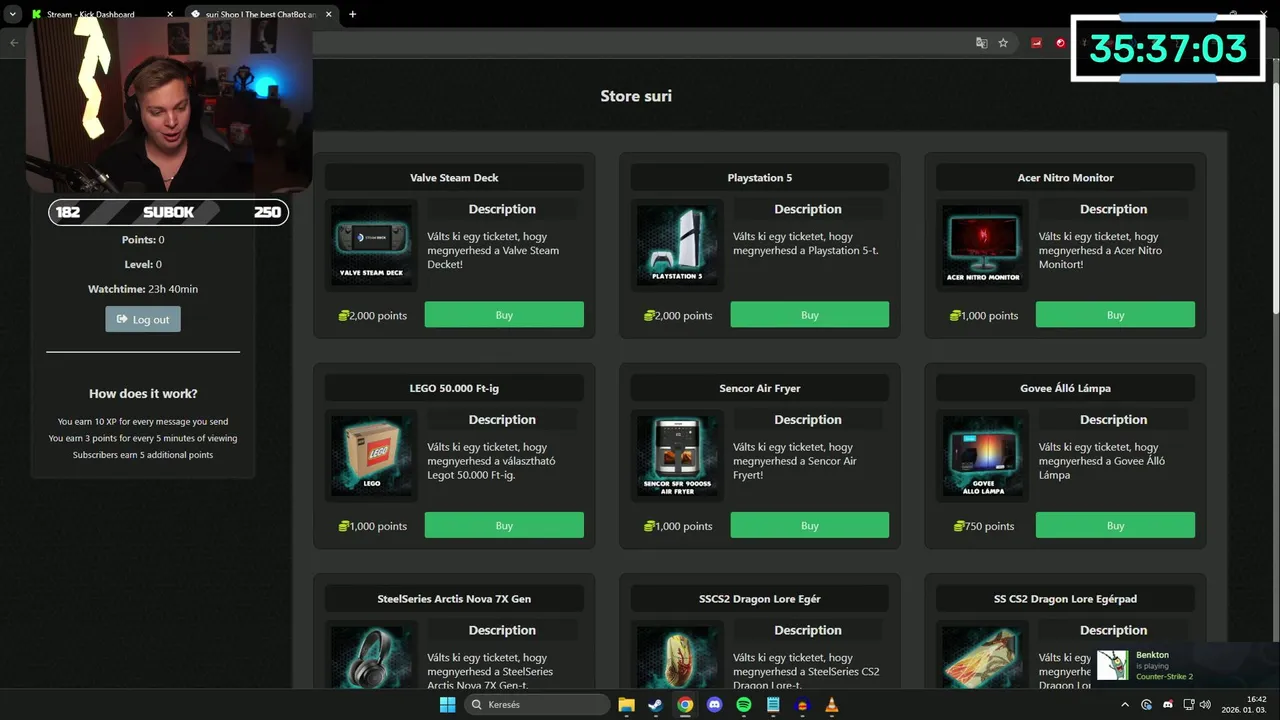Image resolution: width=1280 pixels, height=720 pixels.
Task: Click the Acer Nitro Monitor card title
Action: click(1065, 177)
